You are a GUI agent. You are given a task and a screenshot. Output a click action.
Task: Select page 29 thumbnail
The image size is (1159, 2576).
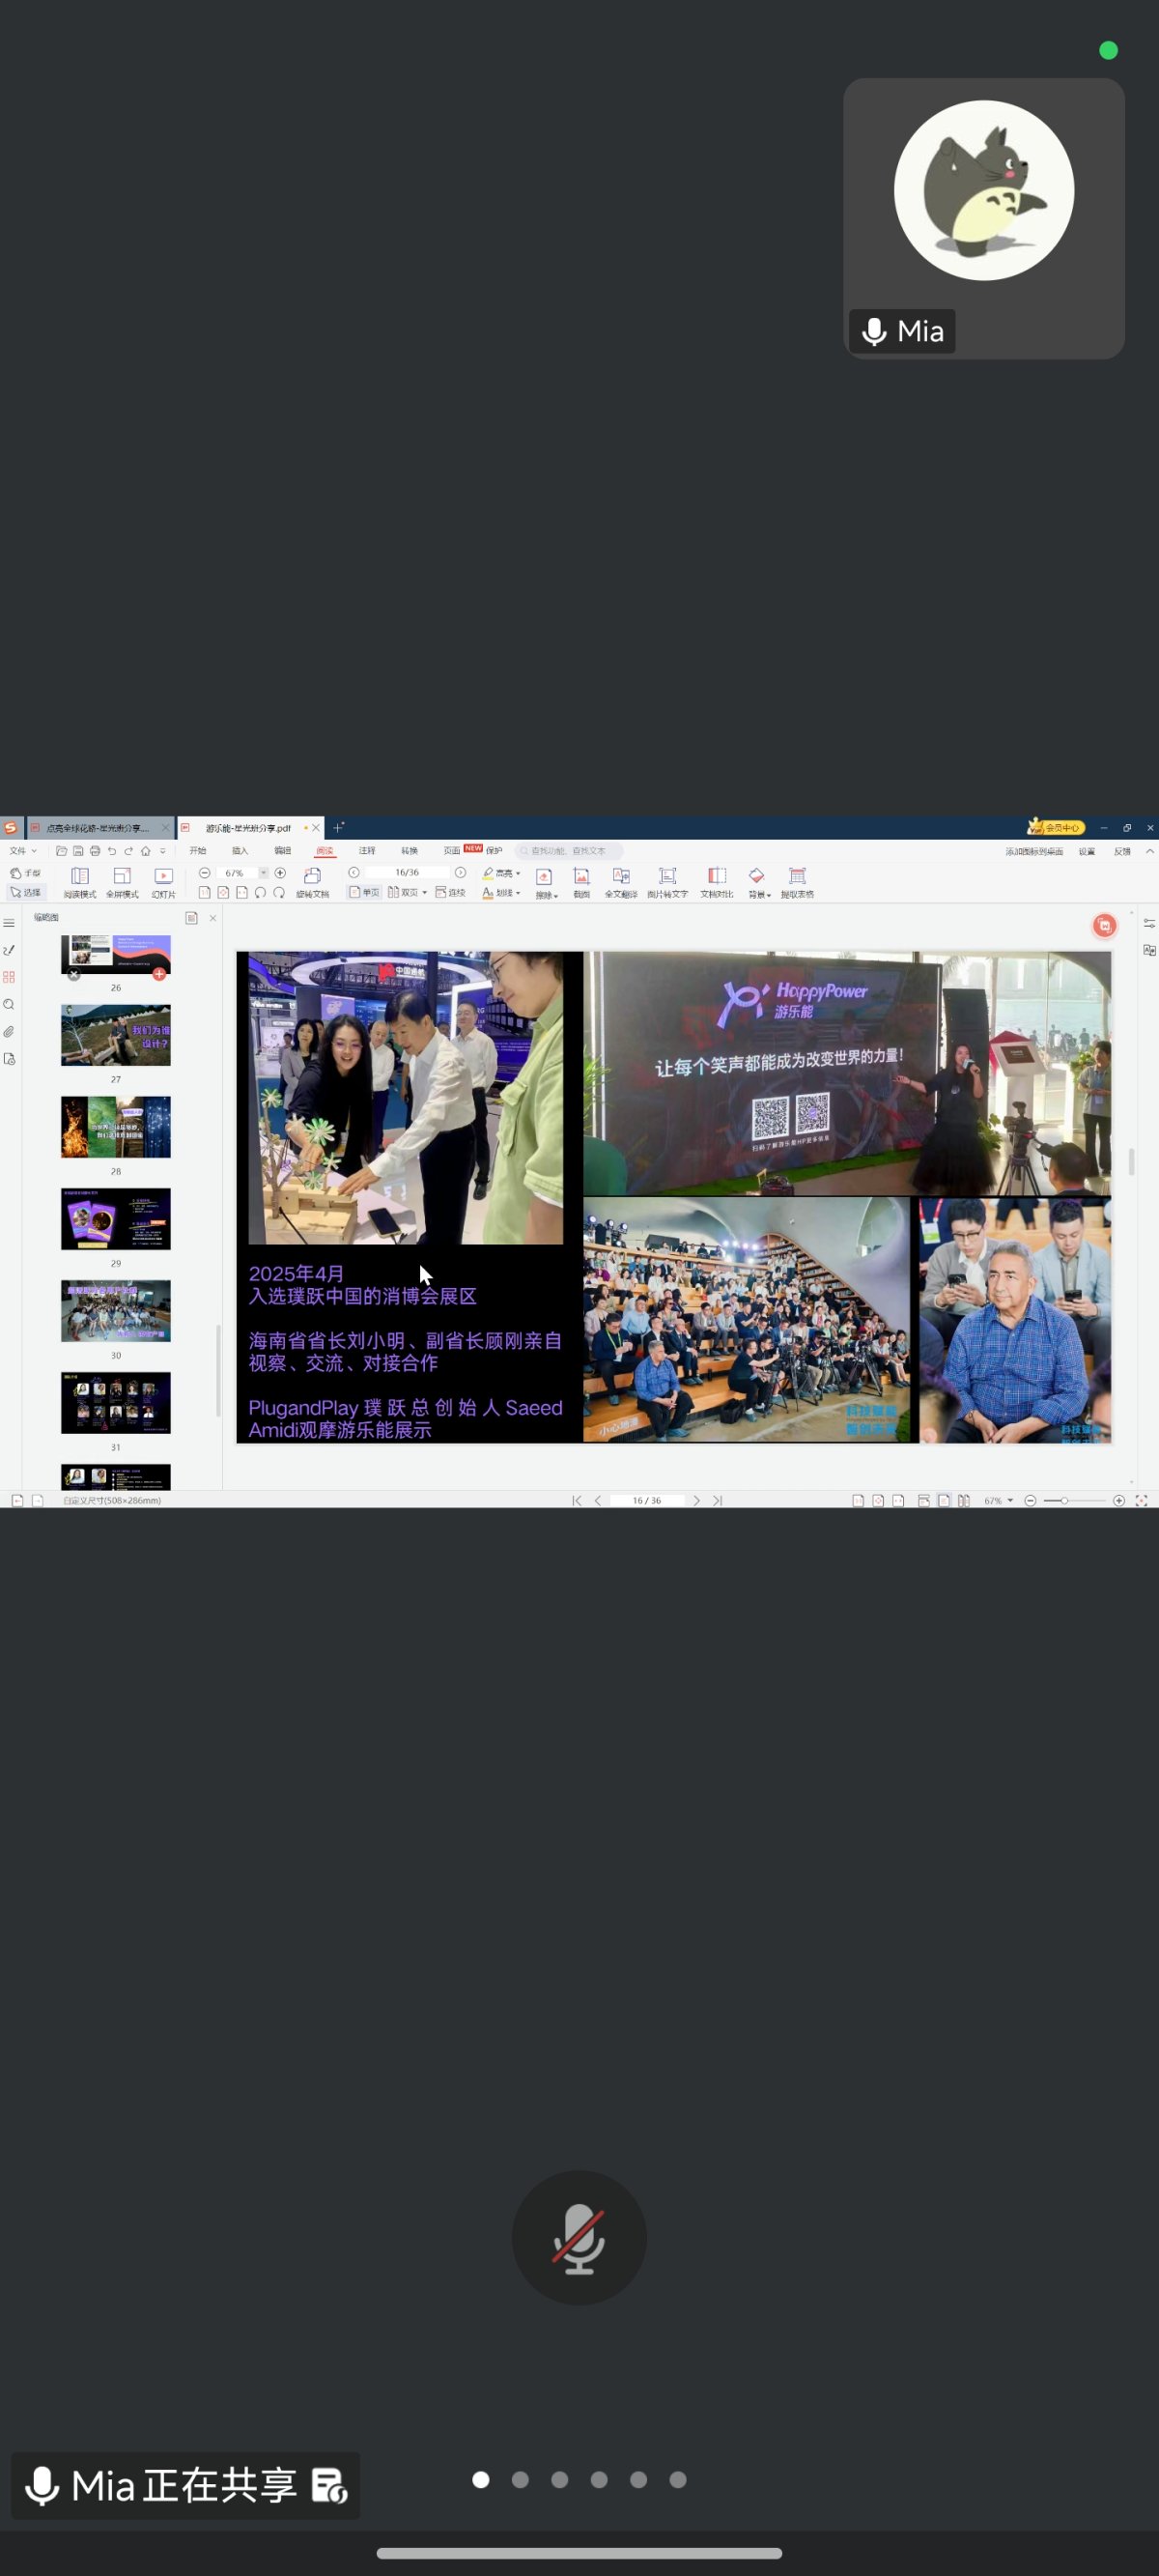116,1219
